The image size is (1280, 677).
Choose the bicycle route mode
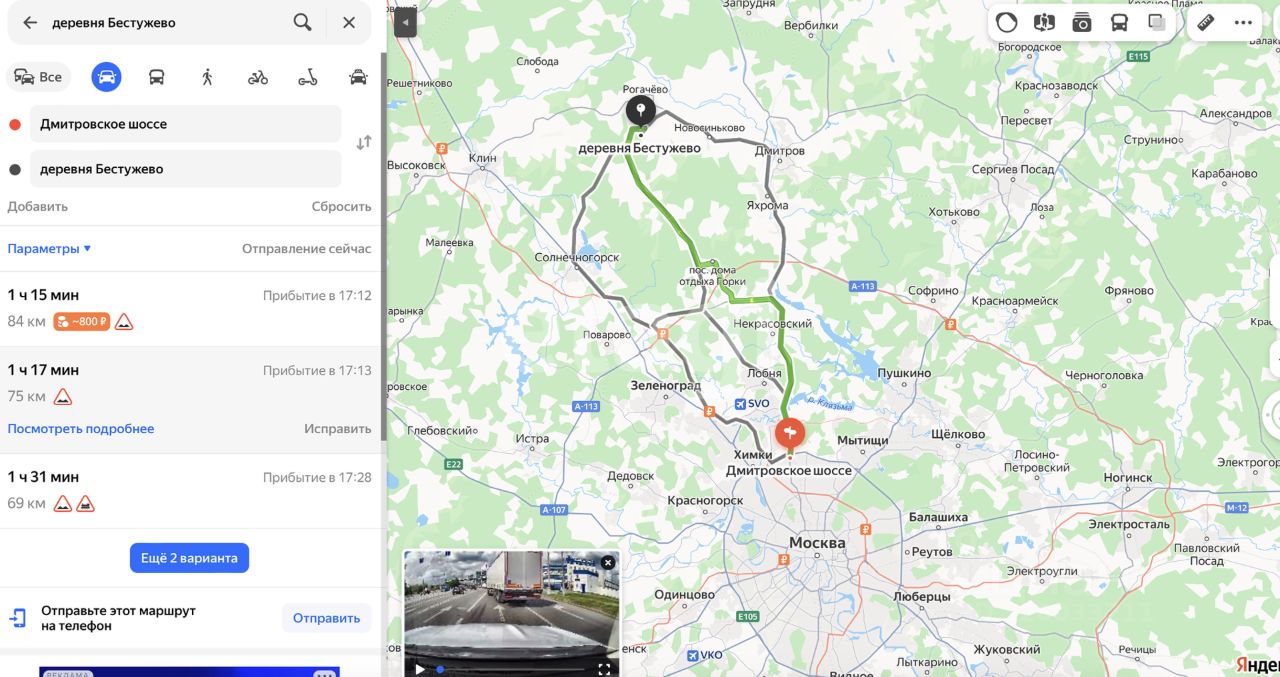[258, 77]
